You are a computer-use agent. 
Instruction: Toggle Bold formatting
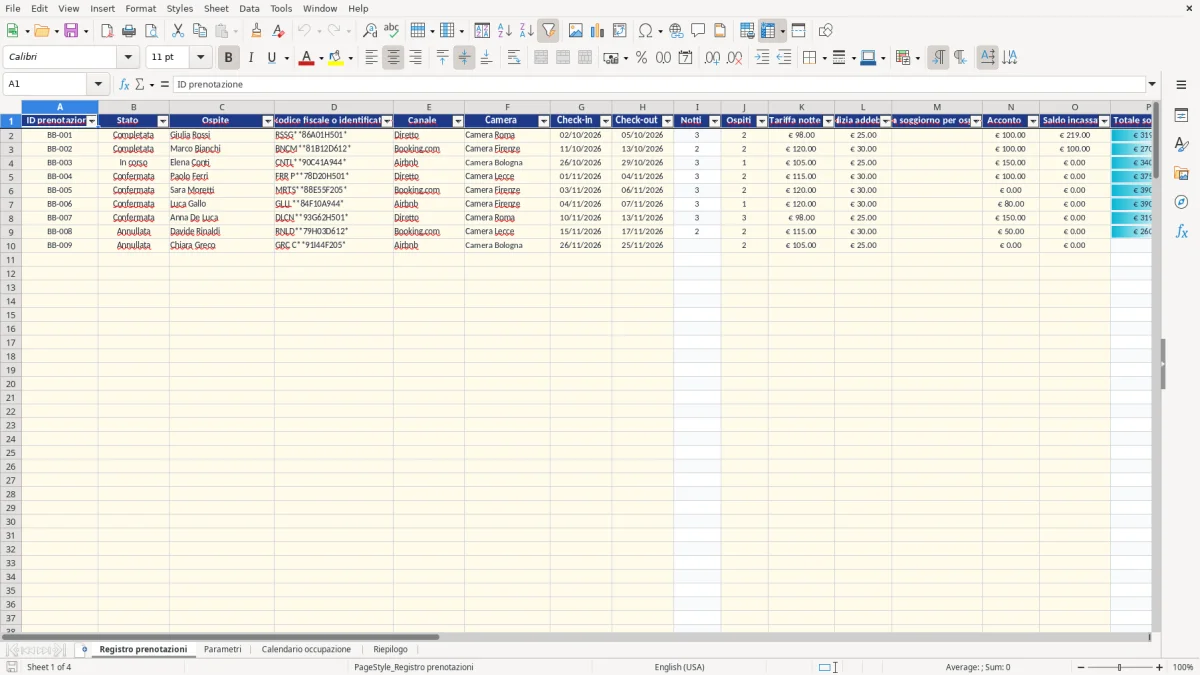pos(229,58)
